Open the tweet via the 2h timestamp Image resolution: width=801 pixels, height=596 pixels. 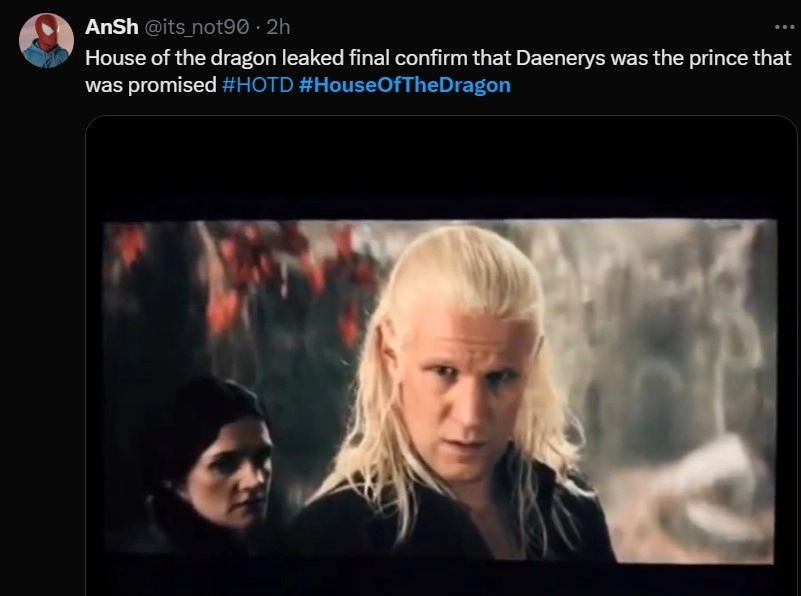pyautogui.click(x=278, y=27)
